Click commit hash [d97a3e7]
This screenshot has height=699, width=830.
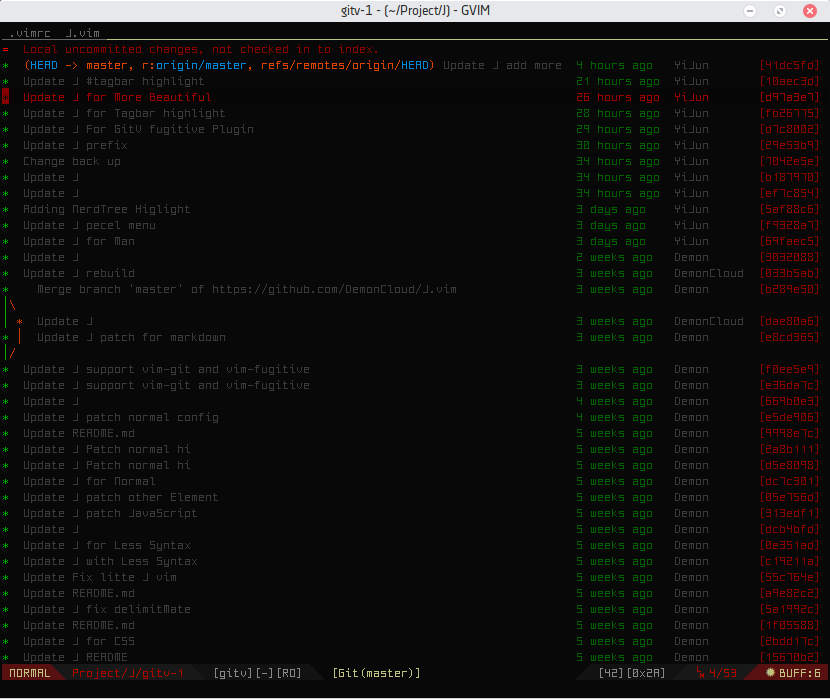[x=789, y=97]
